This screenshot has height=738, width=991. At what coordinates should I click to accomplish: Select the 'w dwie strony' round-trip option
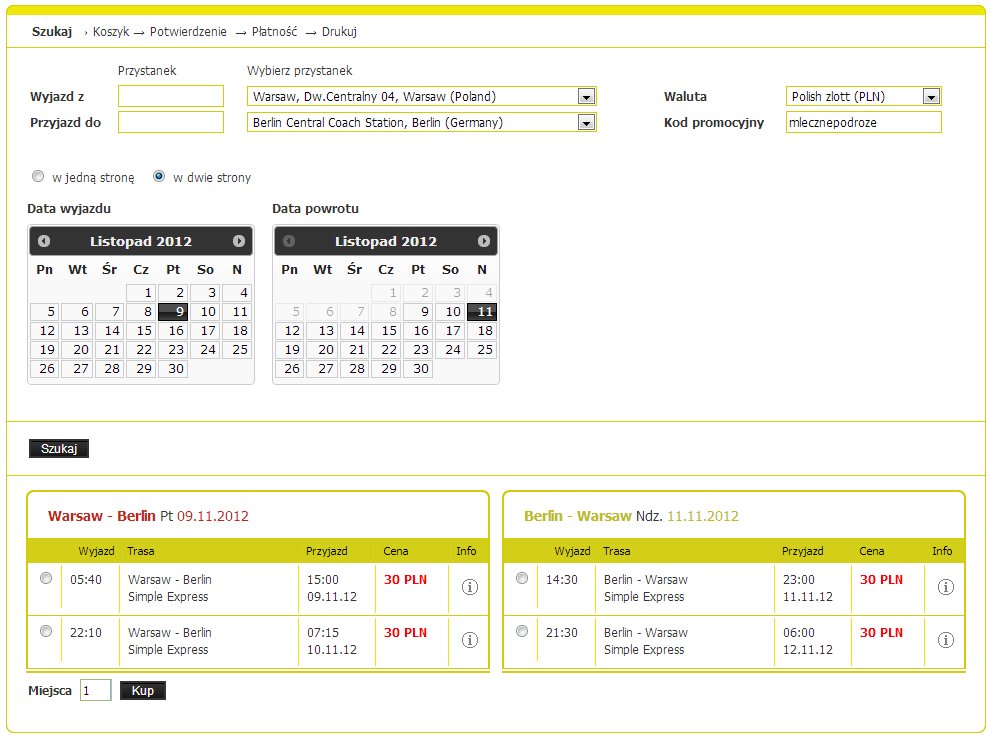click(x=159, y=177)
